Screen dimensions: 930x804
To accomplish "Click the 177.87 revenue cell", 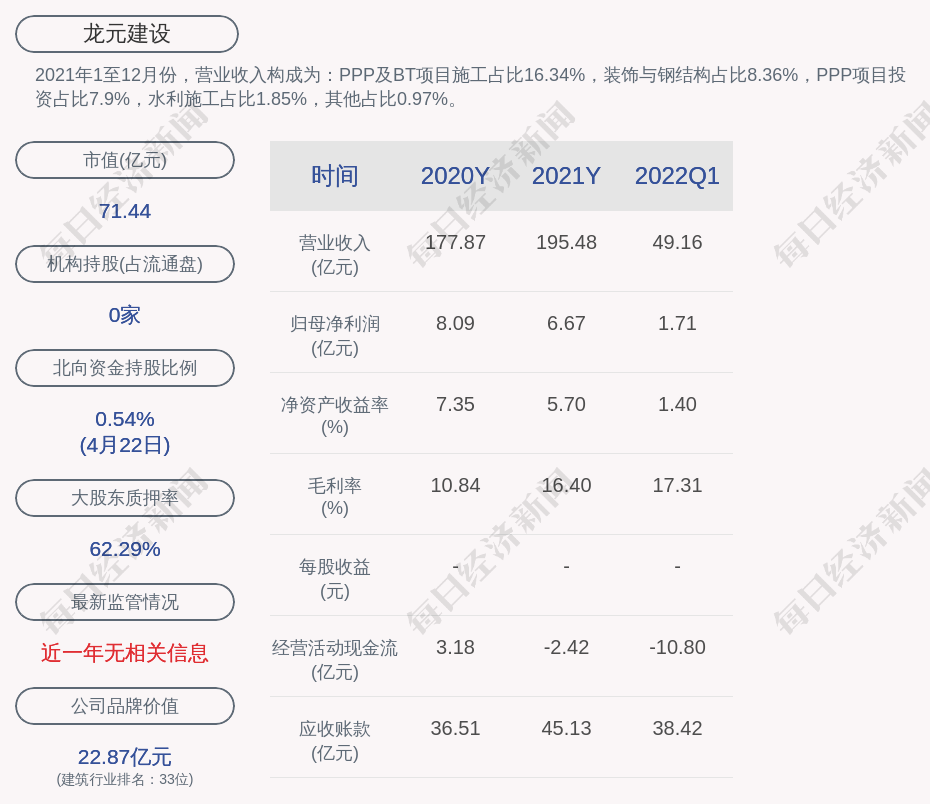I will pyautogui.click(x=455, y=243).
